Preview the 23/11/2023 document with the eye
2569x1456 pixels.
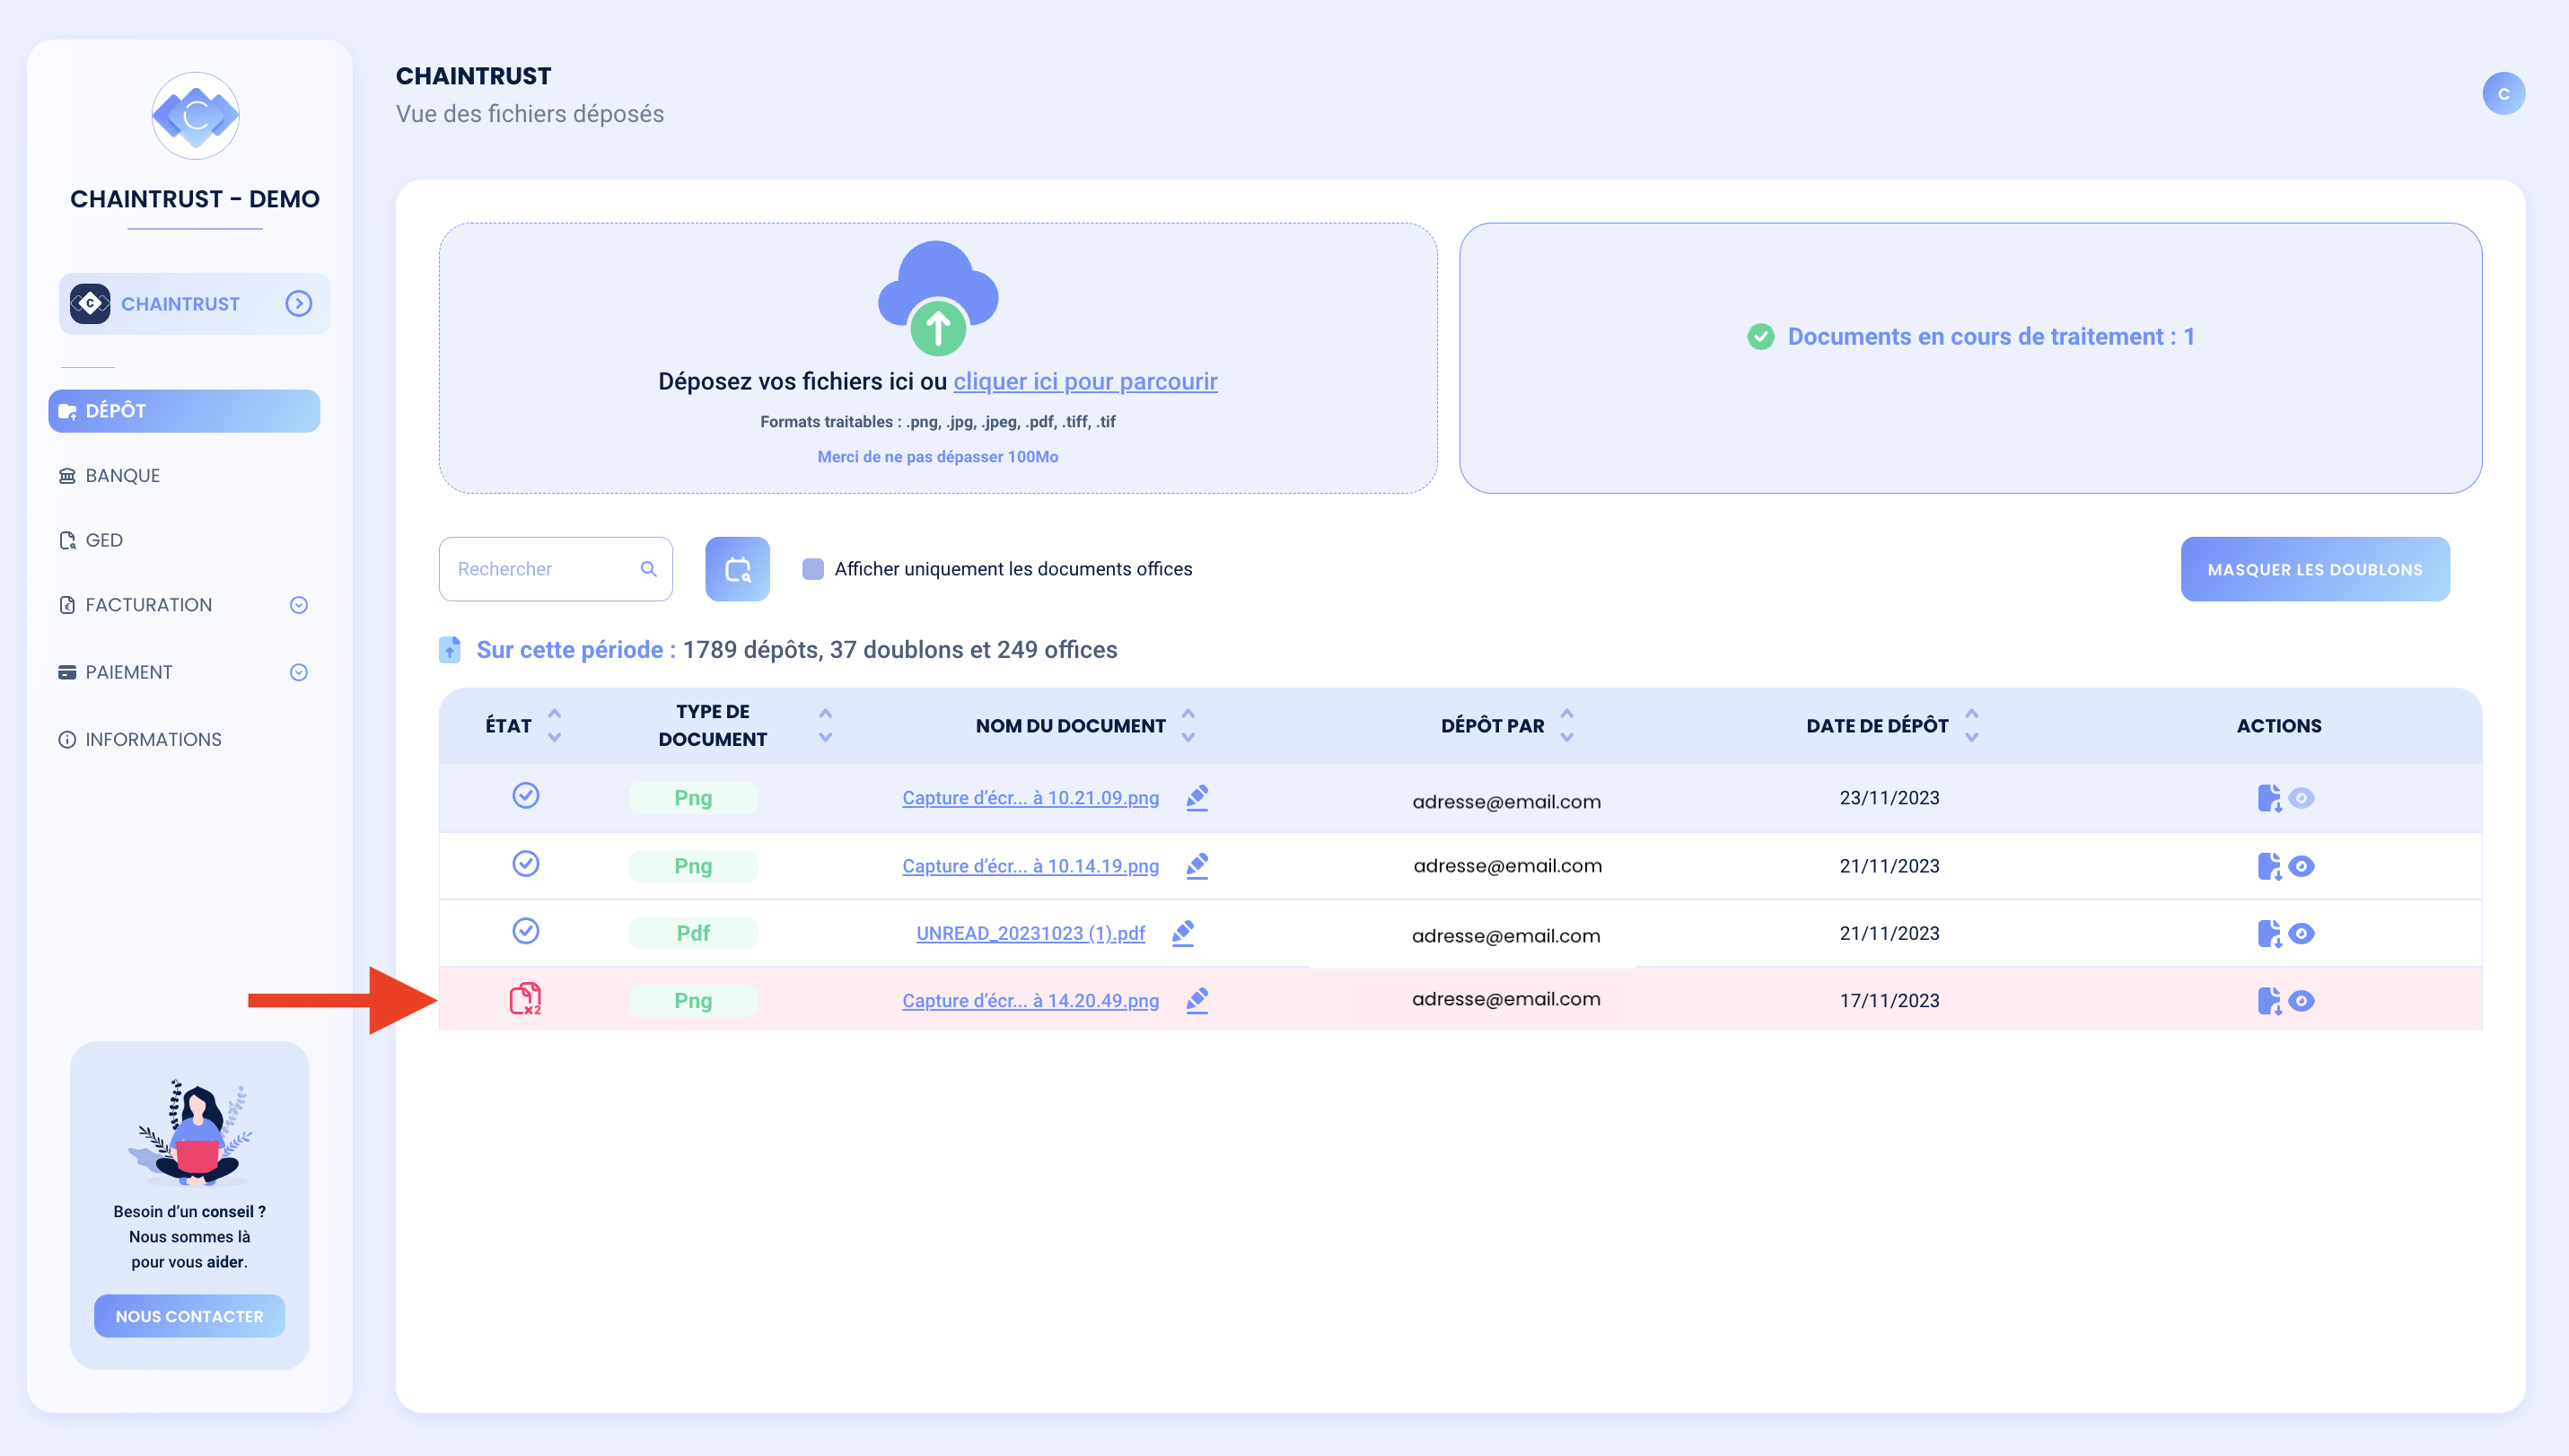(2301, 798)
